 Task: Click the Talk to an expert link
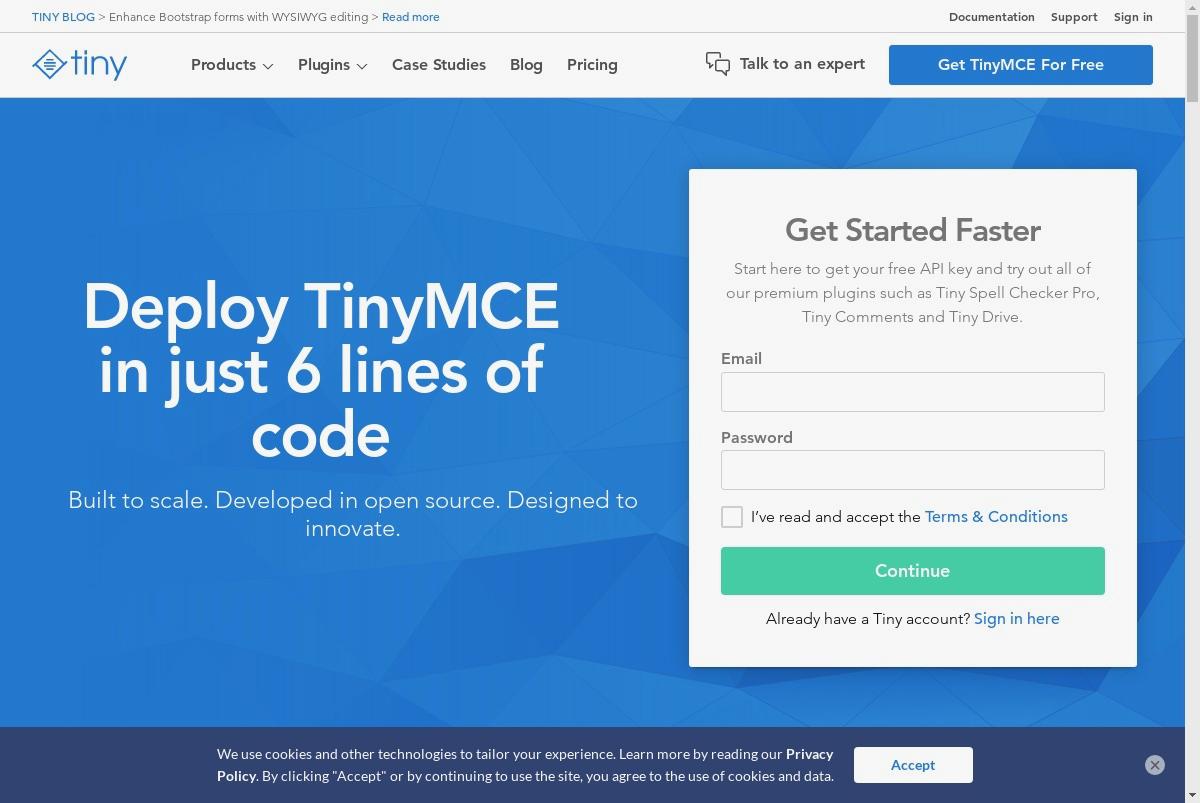click(x=802, y=64)
